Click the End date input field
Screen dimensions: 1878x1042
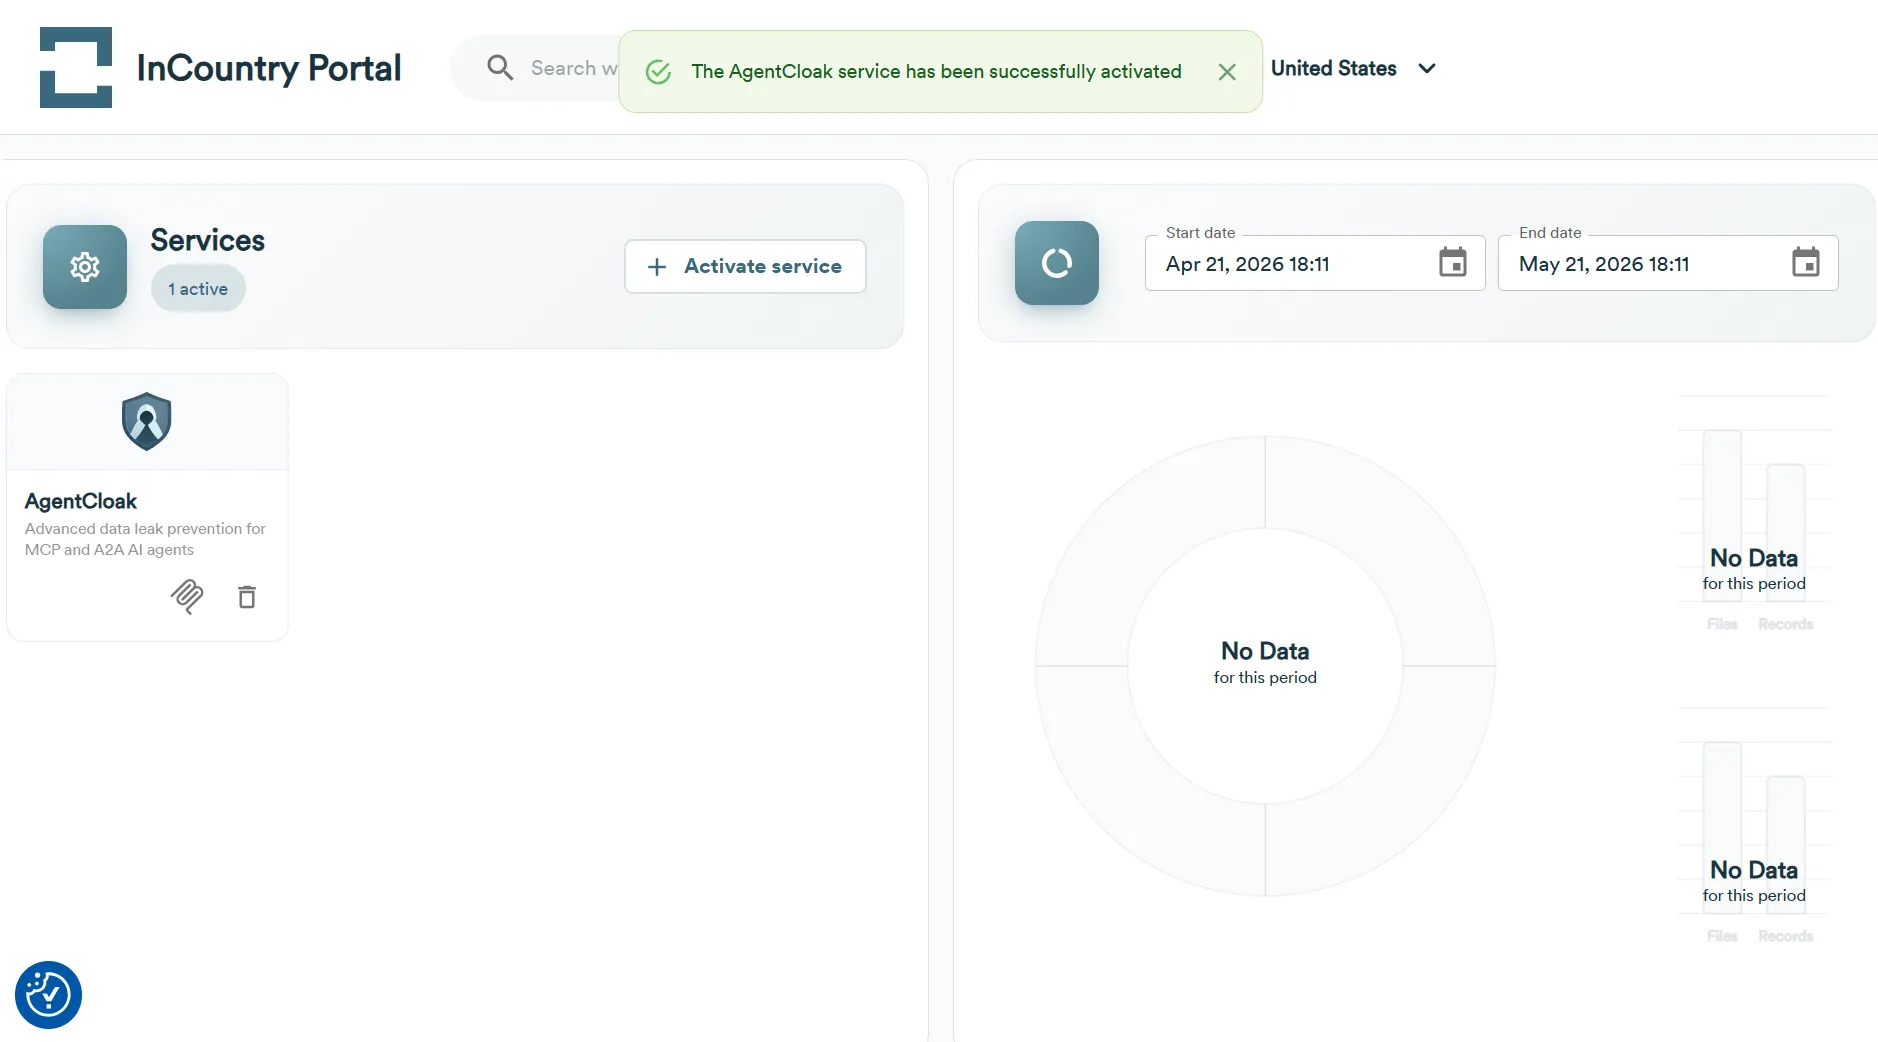click(1668, 263)
